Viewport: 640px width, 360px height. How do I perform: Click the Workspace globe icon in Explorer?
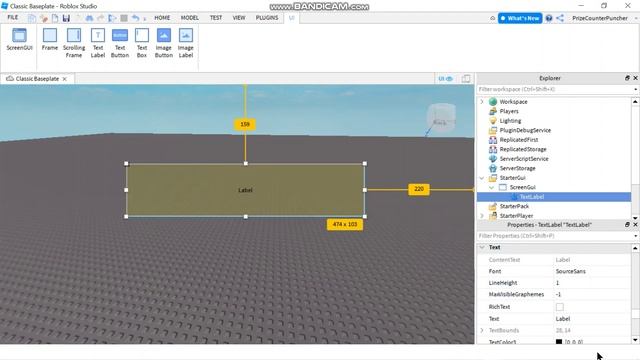click(x=493, y=102)
